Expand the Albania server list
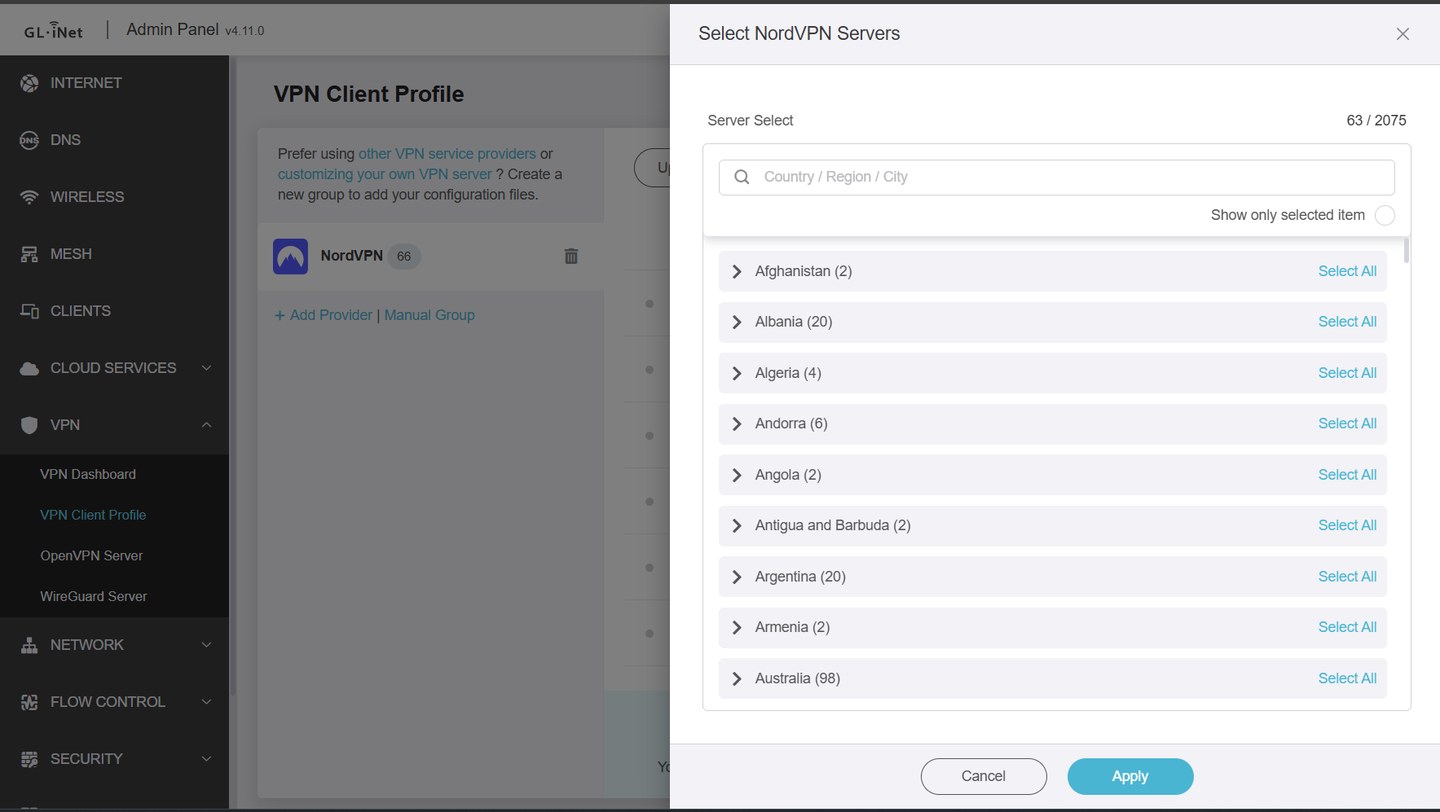The width and height of the screenshot is (1440, 812). pos(737,322)
